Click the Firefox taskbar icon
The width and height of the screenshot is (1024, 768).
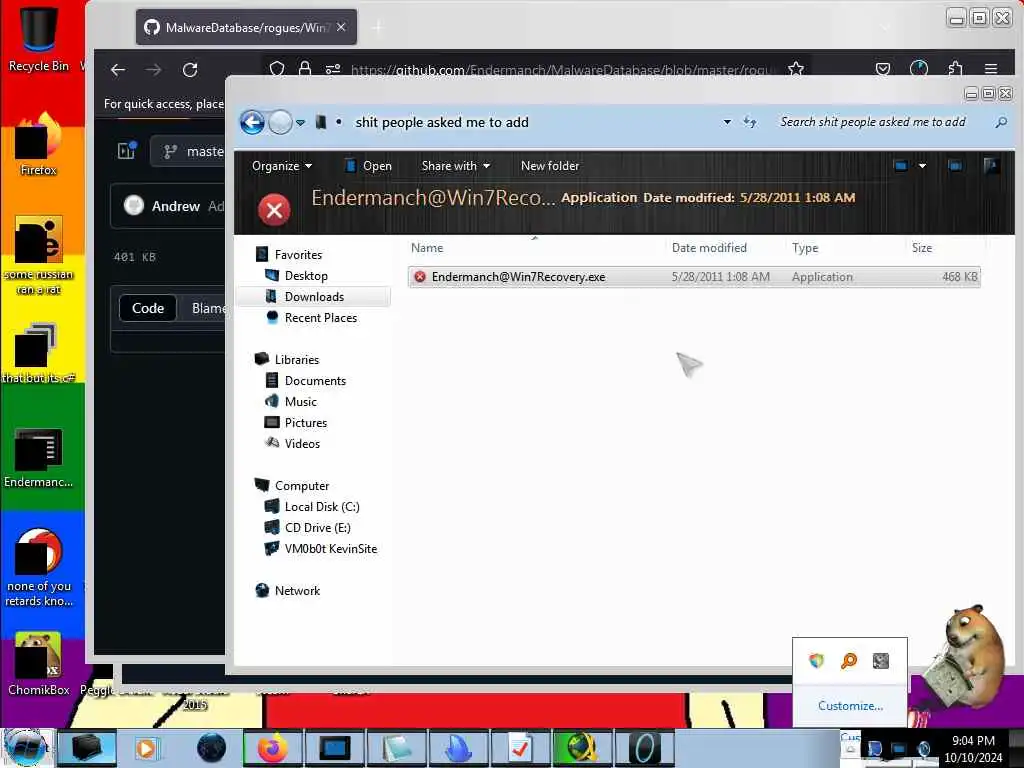point(272,748)
